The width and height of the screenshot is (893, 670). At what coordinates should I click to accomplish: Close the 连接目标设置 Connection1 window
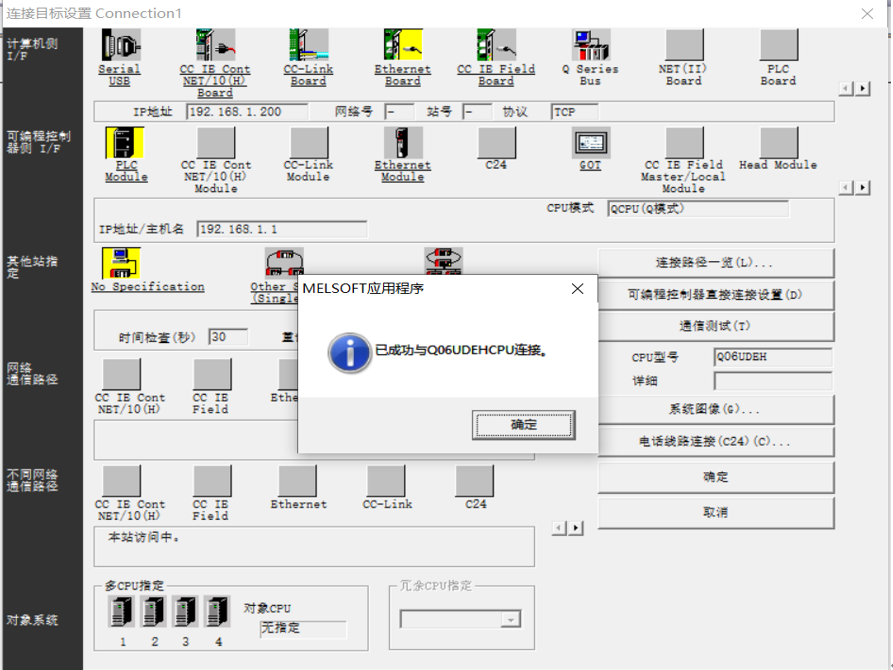867,14
